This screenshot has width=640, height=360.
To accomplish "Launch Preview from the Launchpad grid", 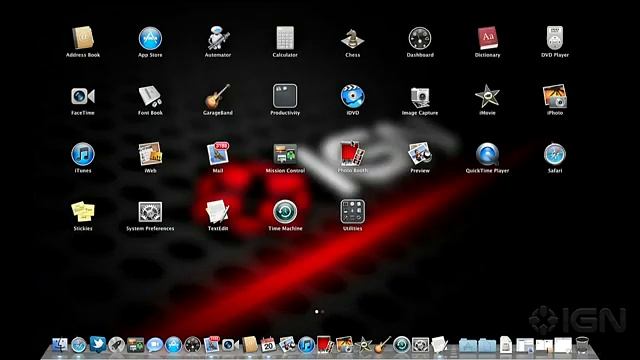I will (420, 154).
